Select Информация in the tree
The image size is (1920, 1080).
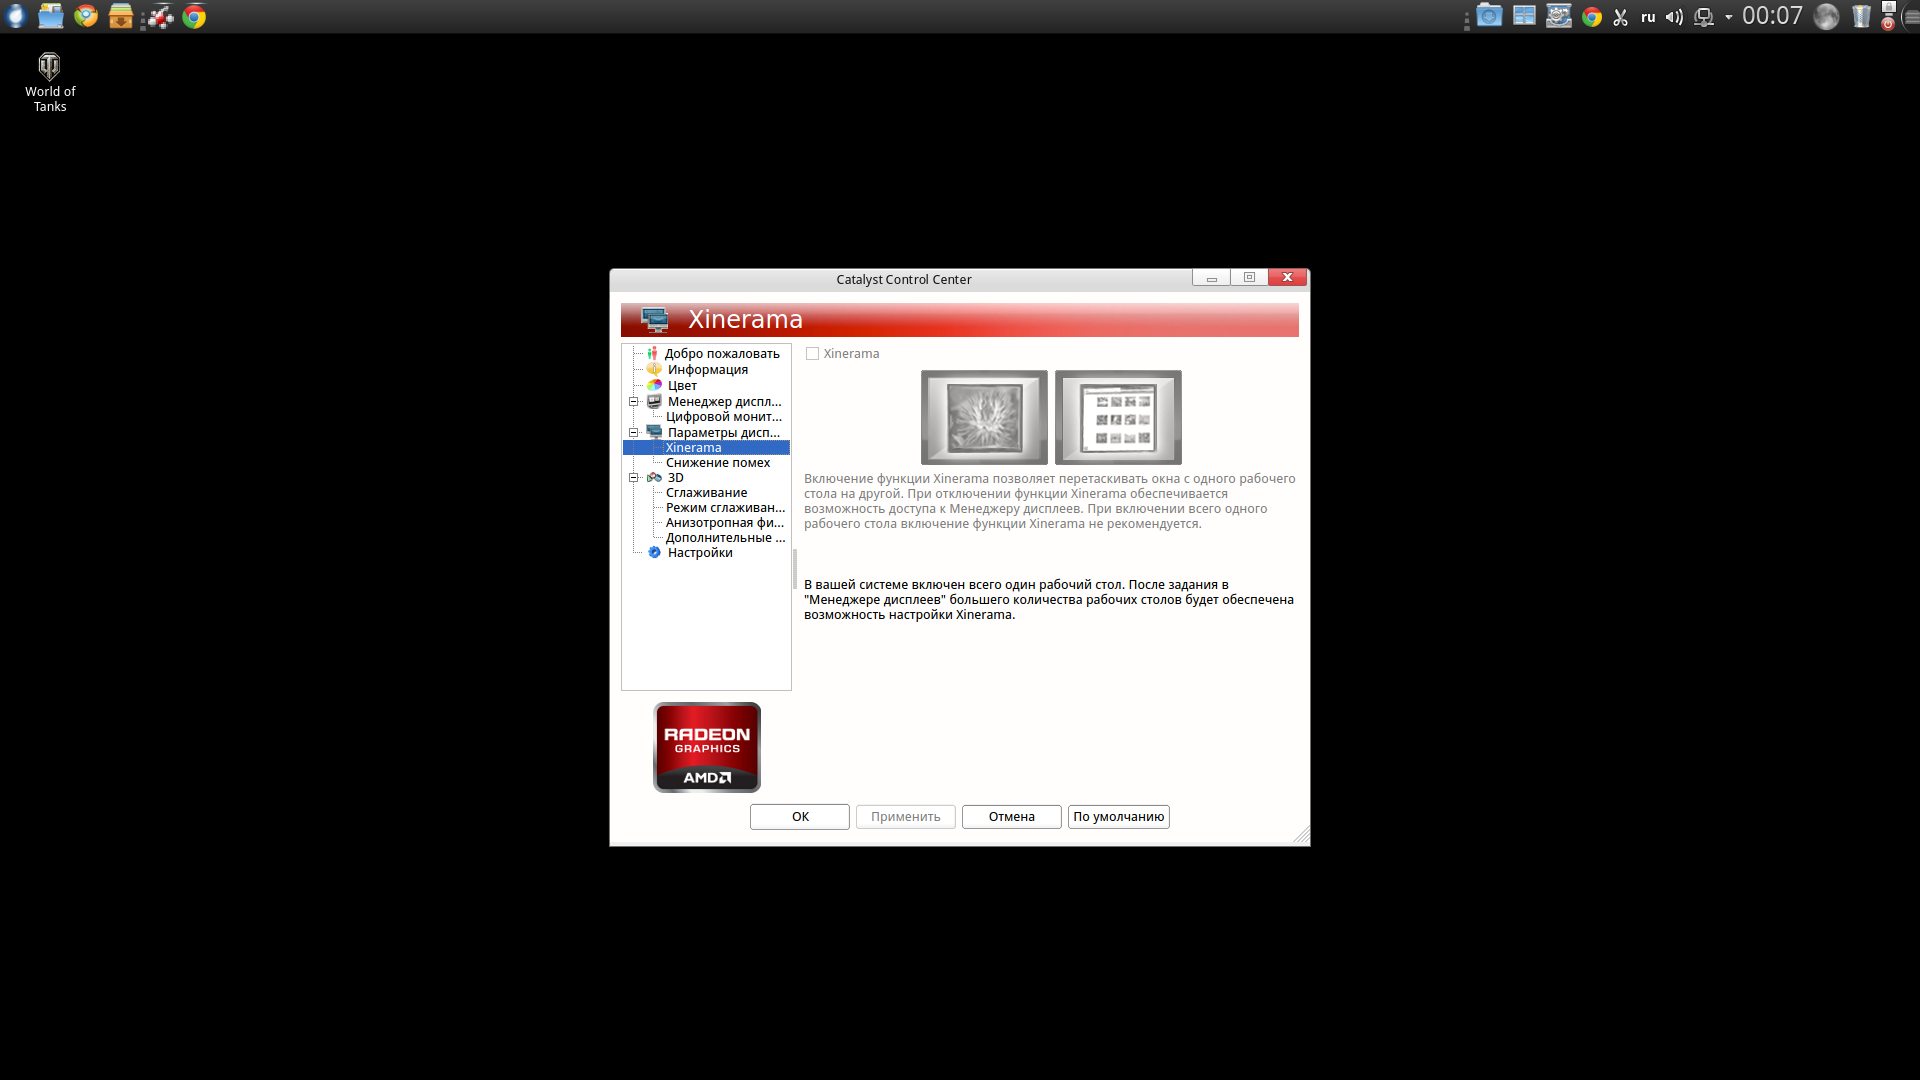(707, 370)
